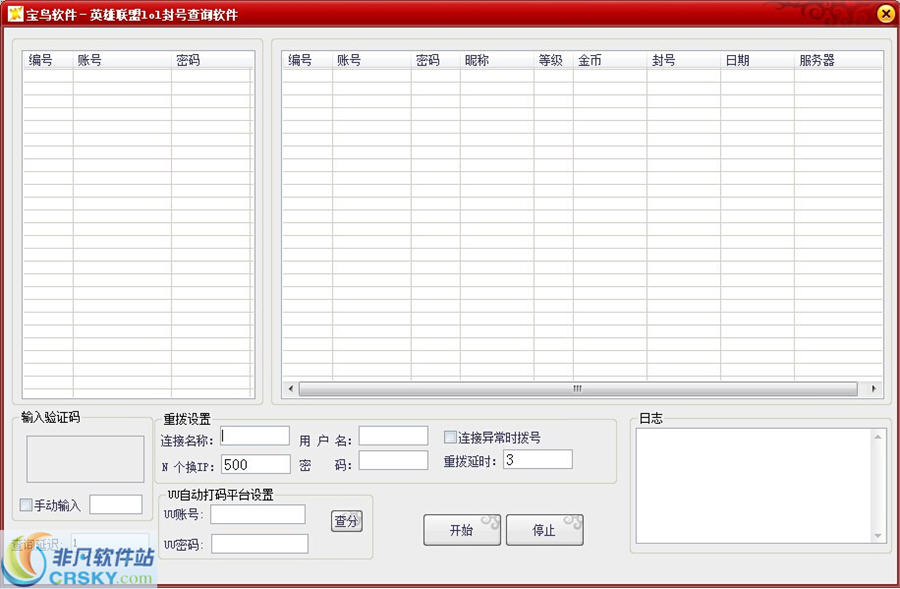The height and width of the screenshot is (589, 900).
Task: Click the right scroll arrow of results table
Action: (873, 388)
